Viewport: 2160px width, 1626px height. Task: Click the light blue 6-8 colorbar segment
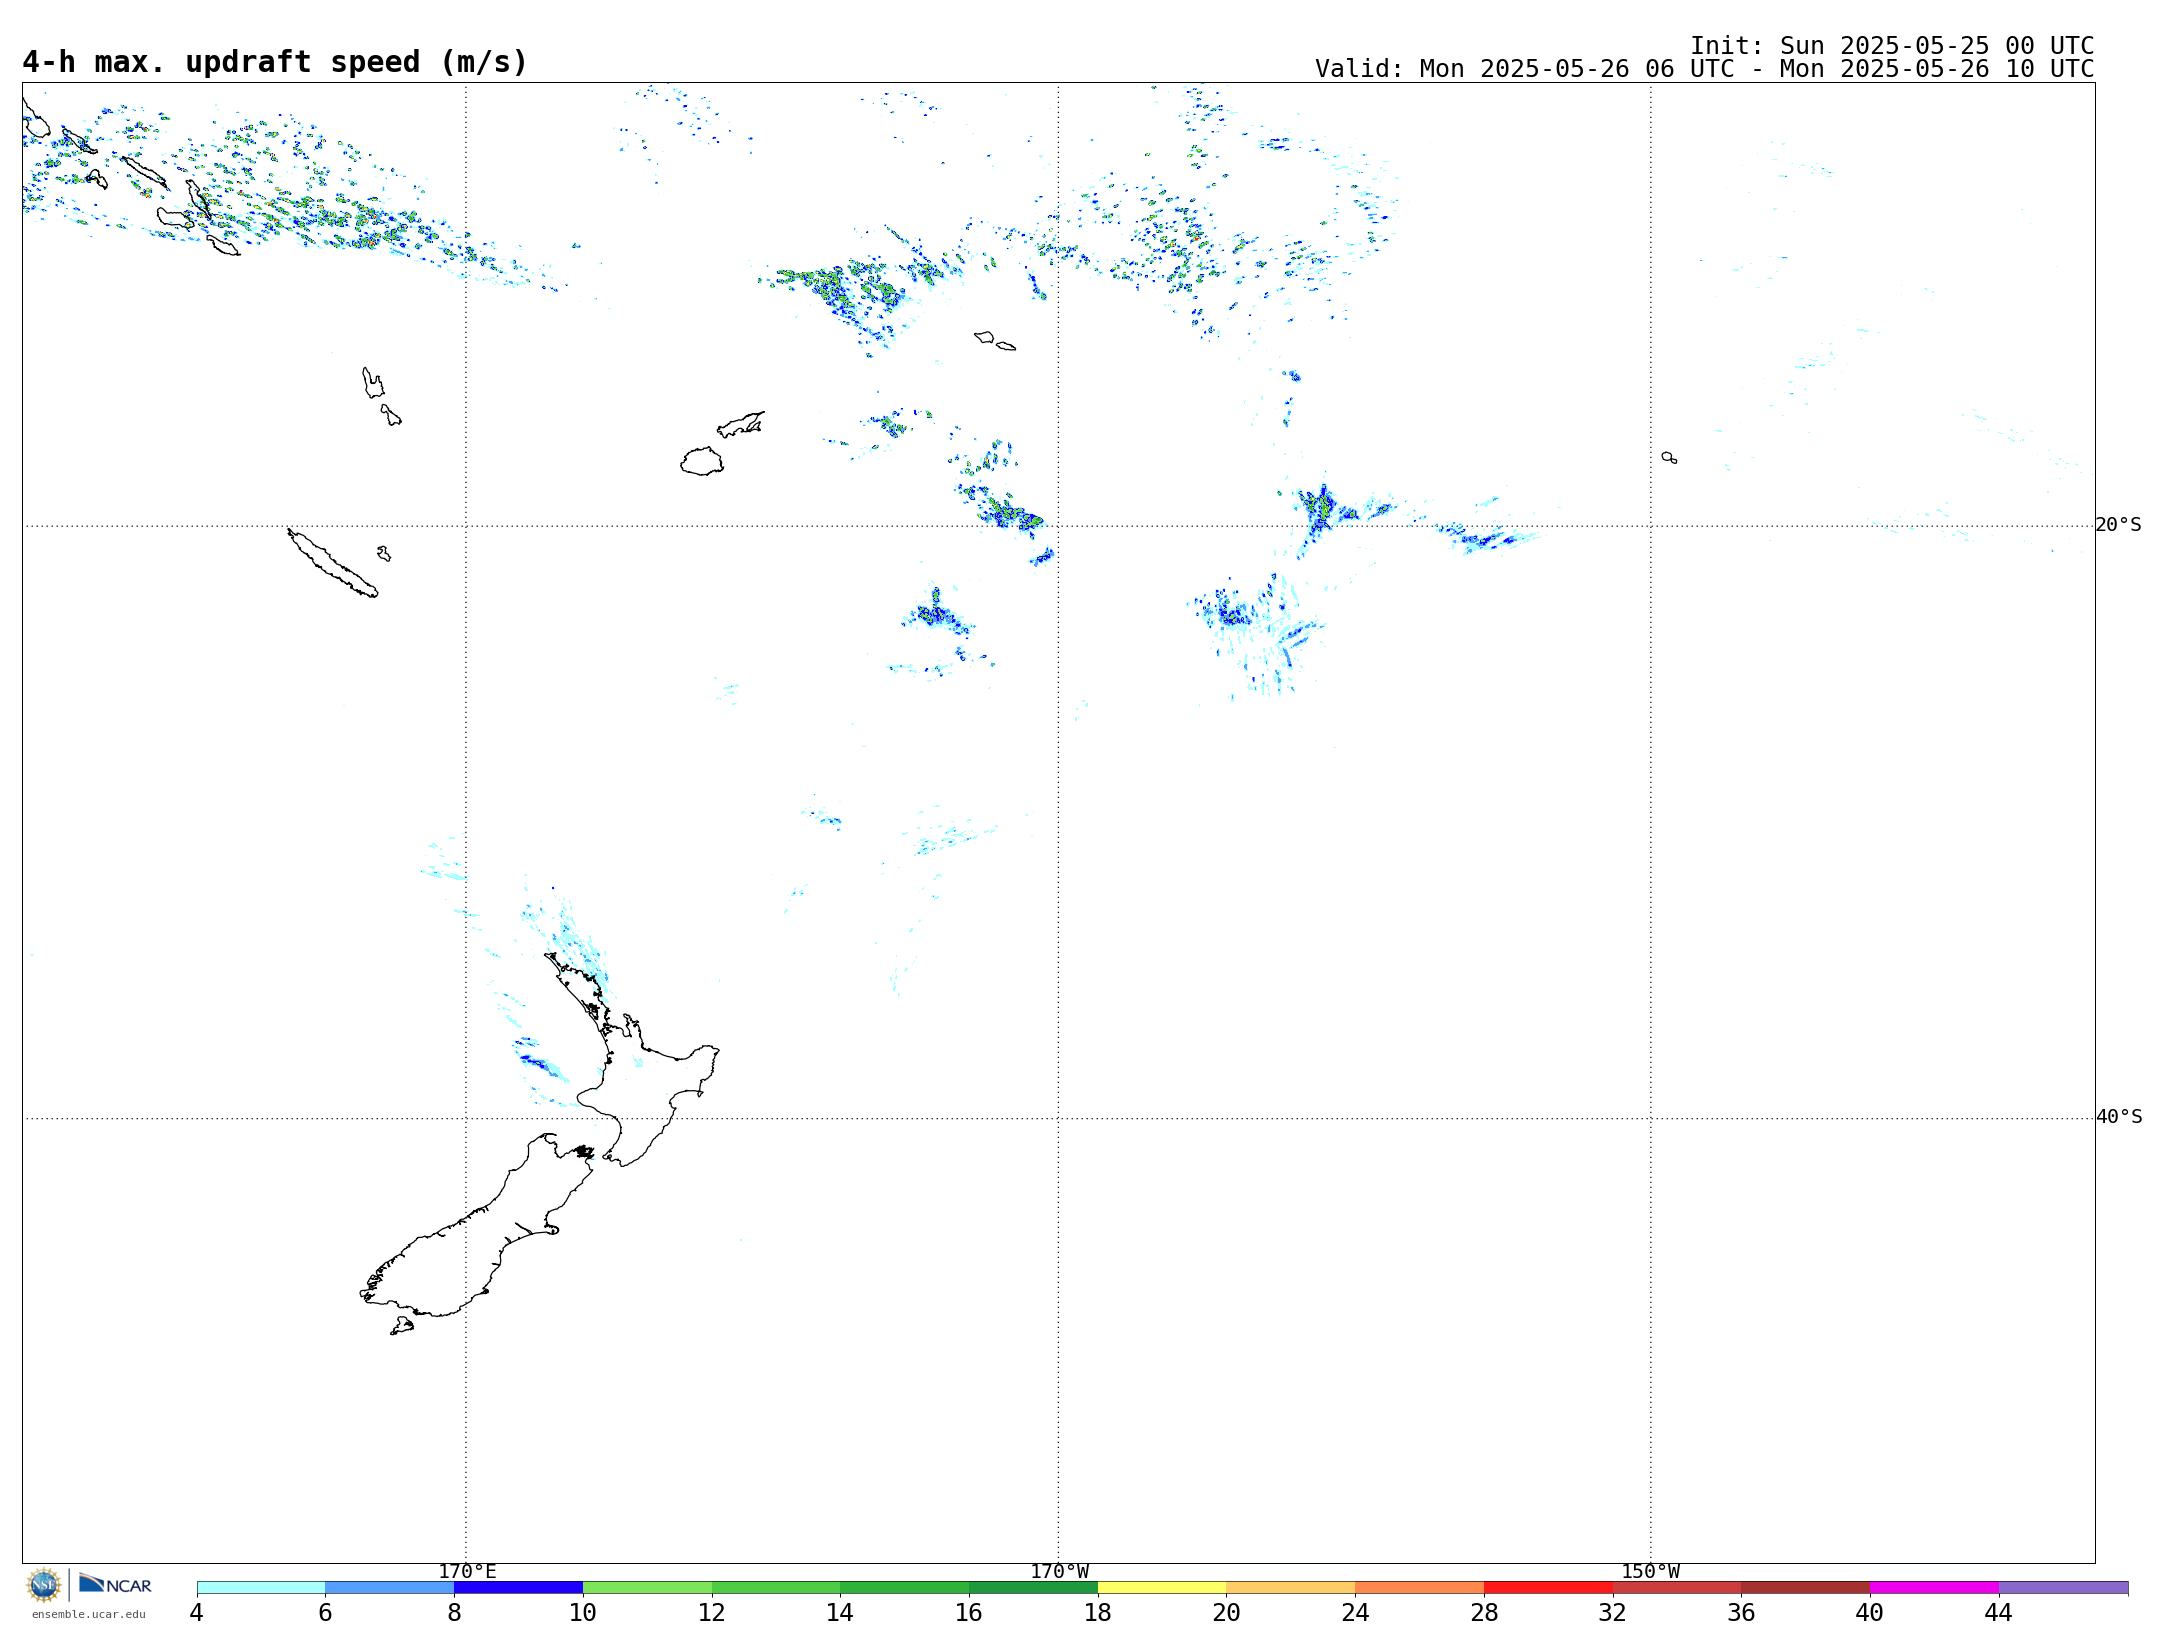click(x=390, y=1588)
